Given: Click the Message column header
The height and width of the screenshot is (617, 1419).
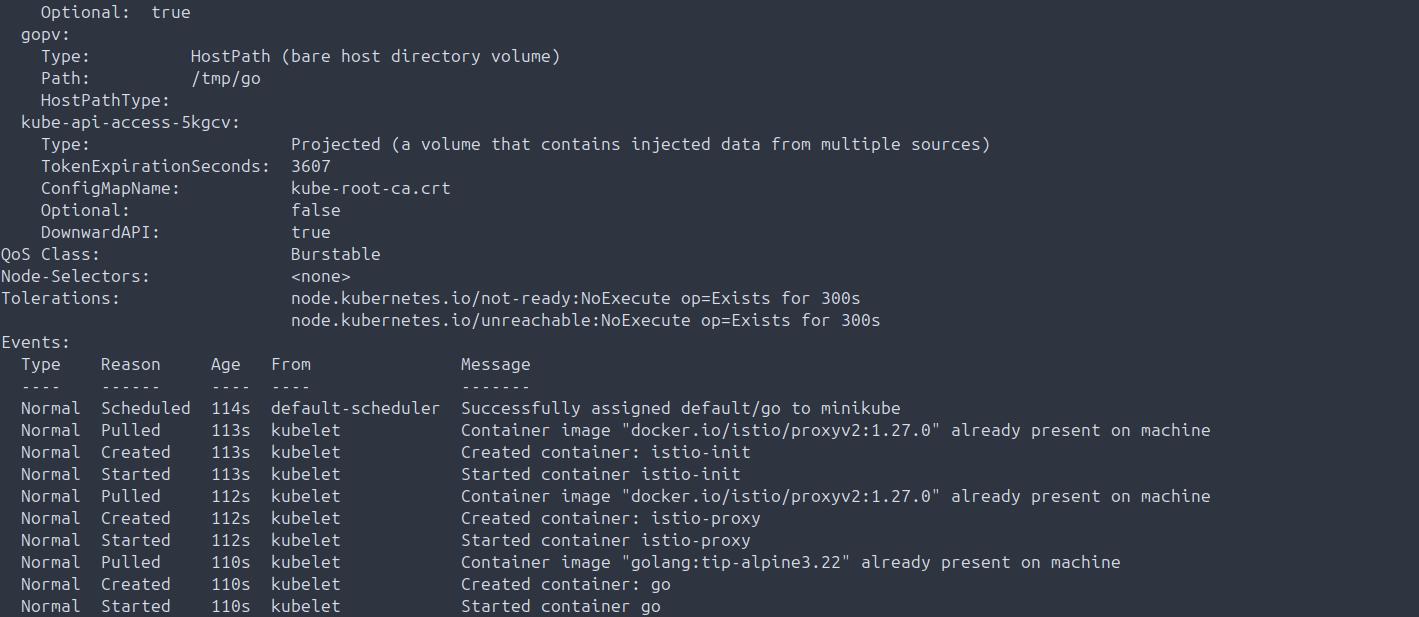Looking at the screenshot, I should click(x=495, y=364).
